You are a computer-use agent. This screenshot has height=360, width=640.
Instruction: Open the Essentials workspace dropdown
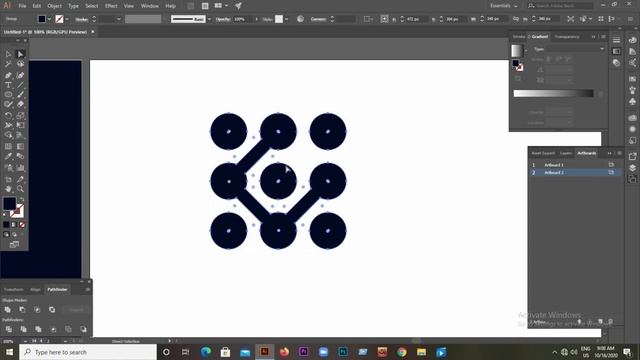point(504,6)
